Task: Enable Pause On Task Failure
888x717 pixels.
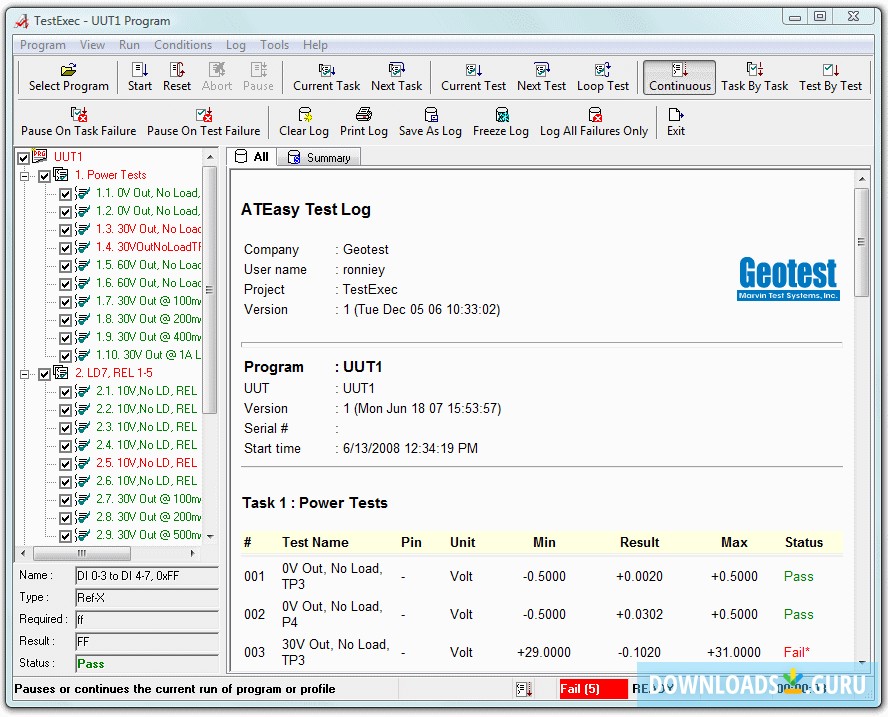Action: tap(79, 121)
